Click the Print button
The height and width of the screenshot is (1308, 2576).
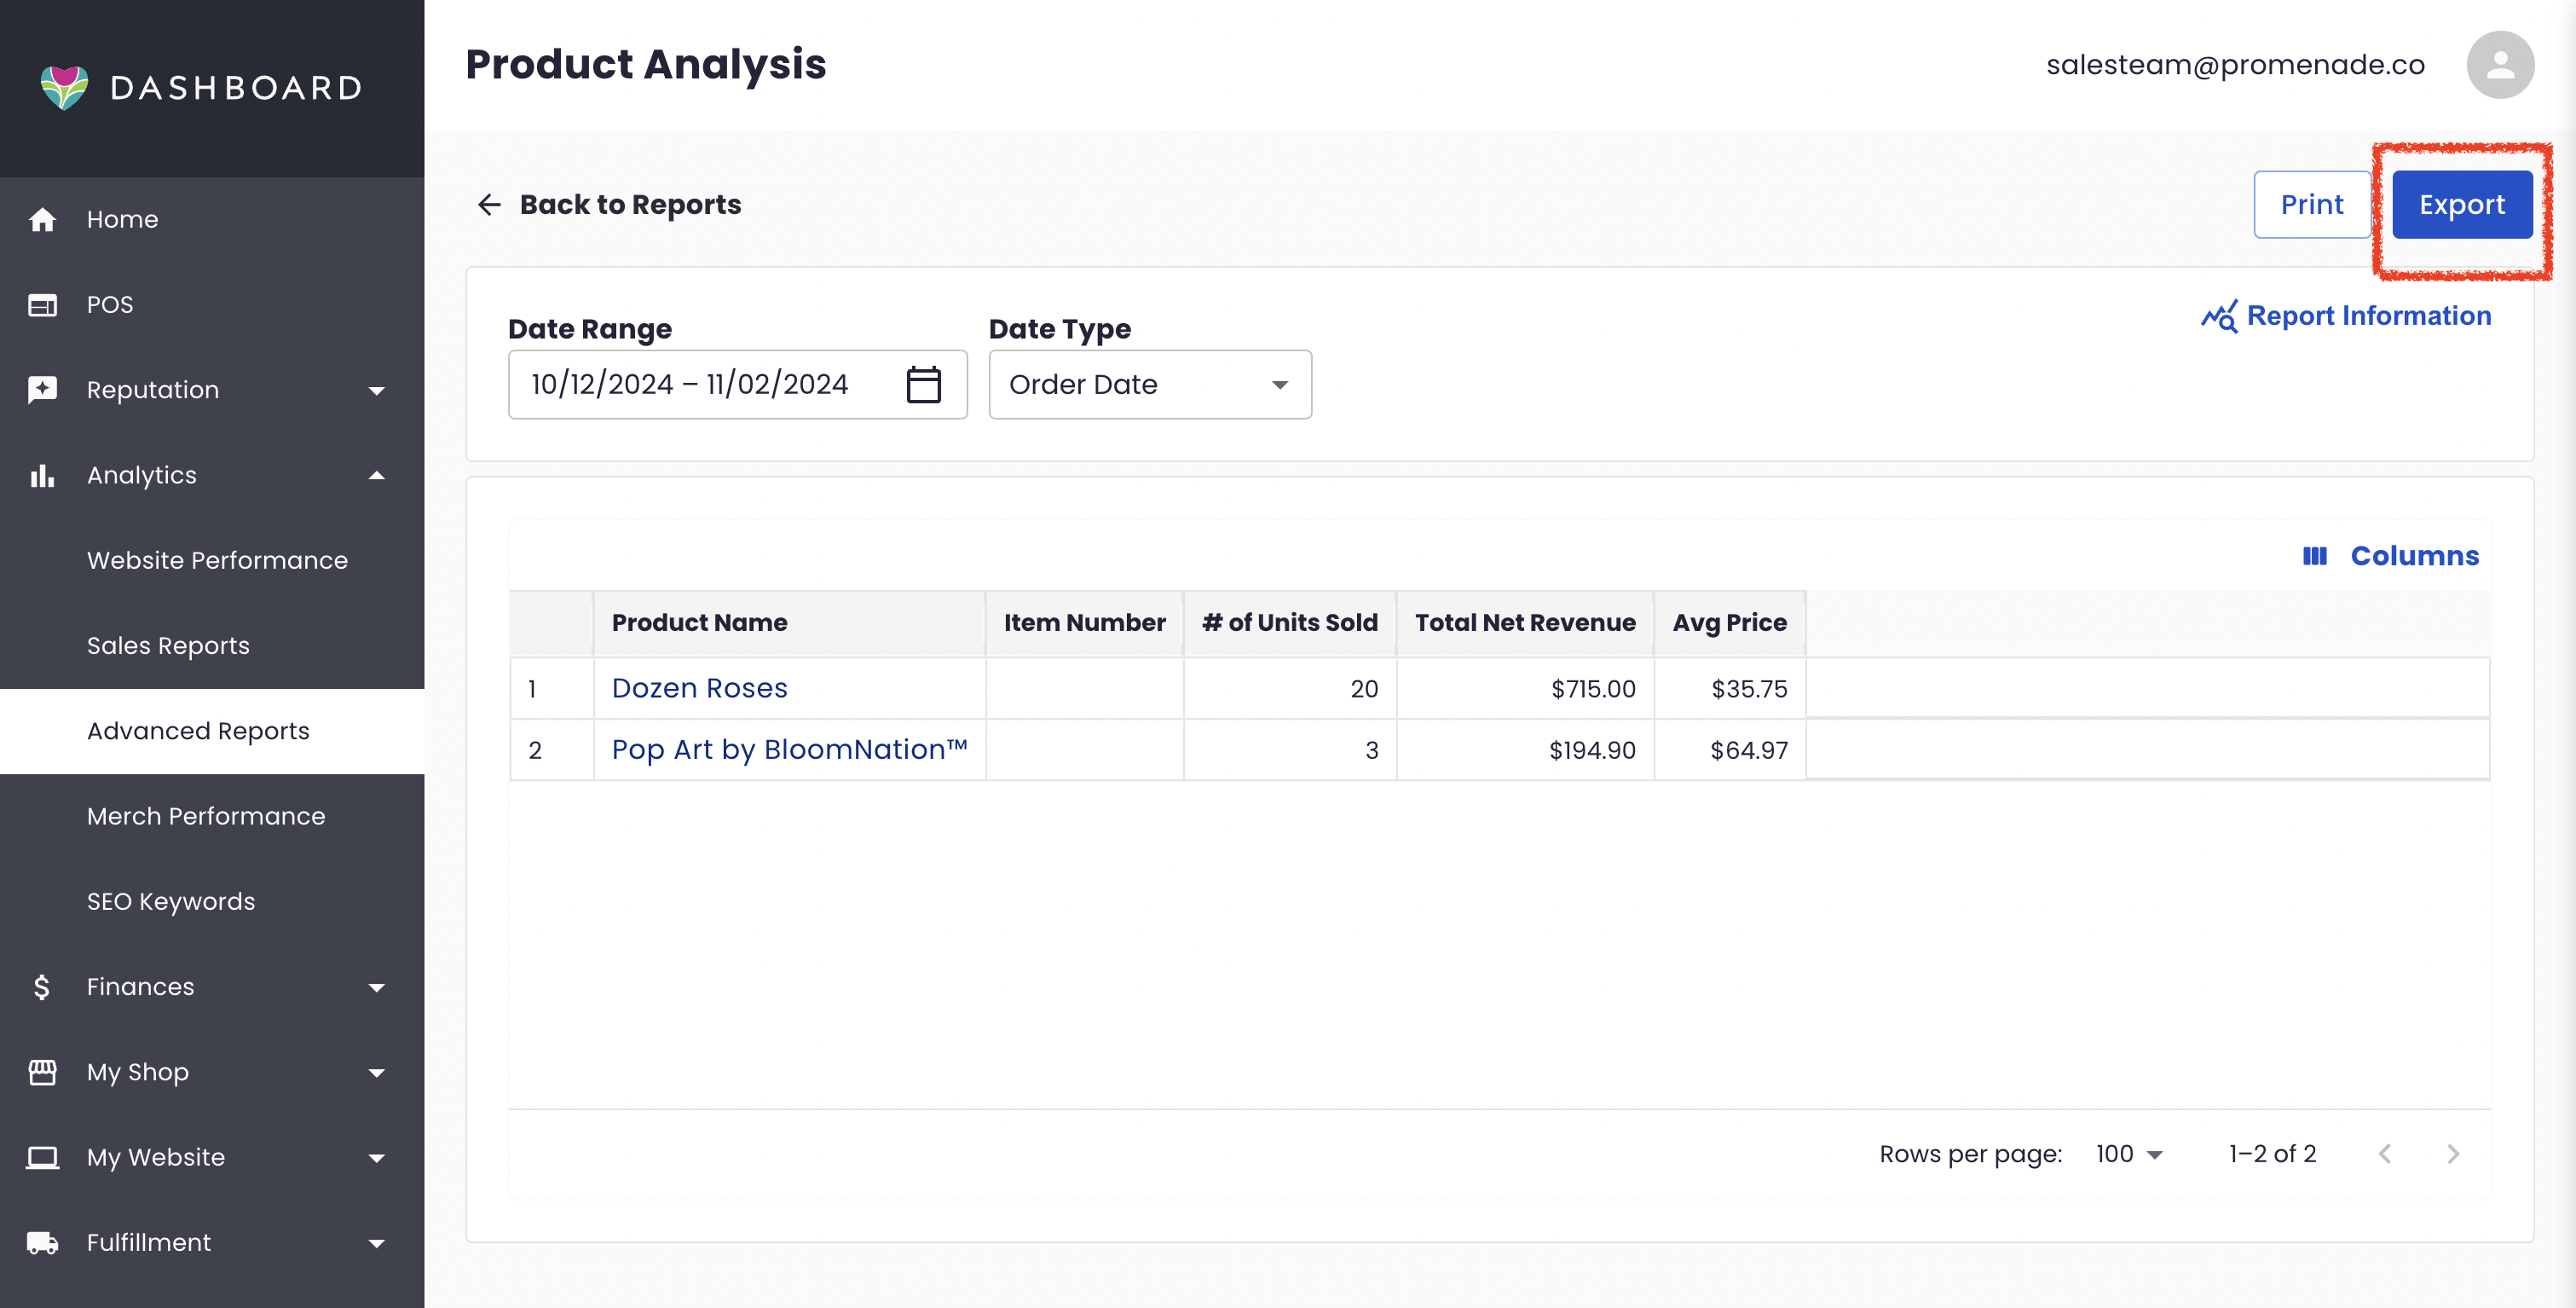(x=2311, y=205)
